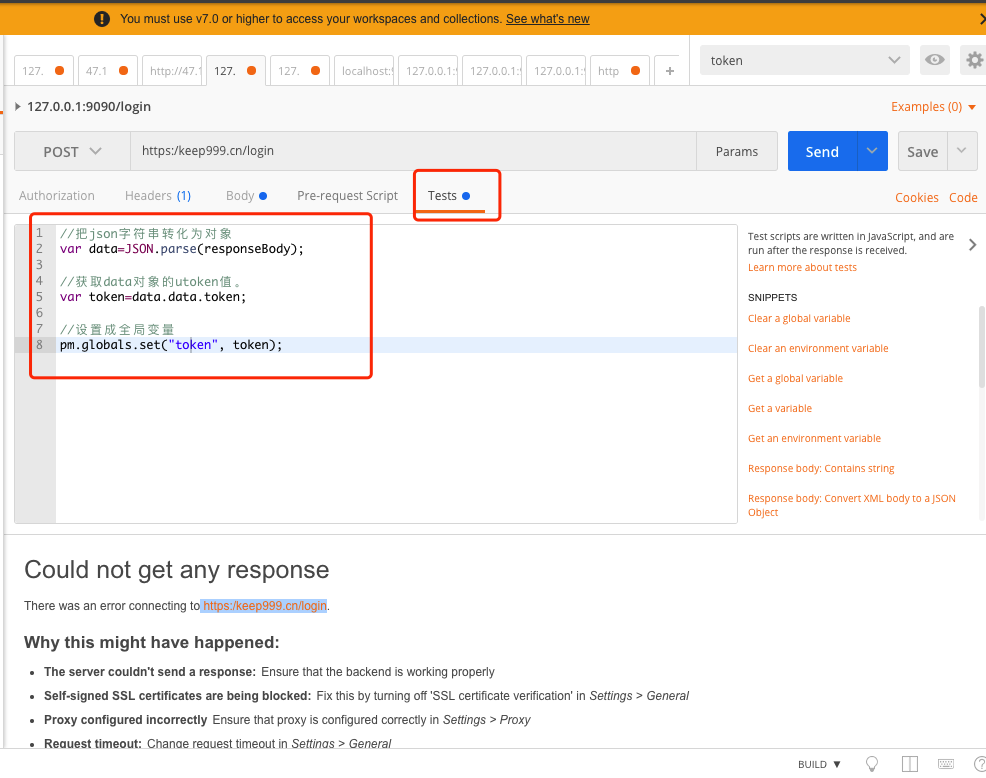The height and width of the screenshot is (778, 986).
Task: Expand the Save button dropdown arrow
Action: point(962,151)
